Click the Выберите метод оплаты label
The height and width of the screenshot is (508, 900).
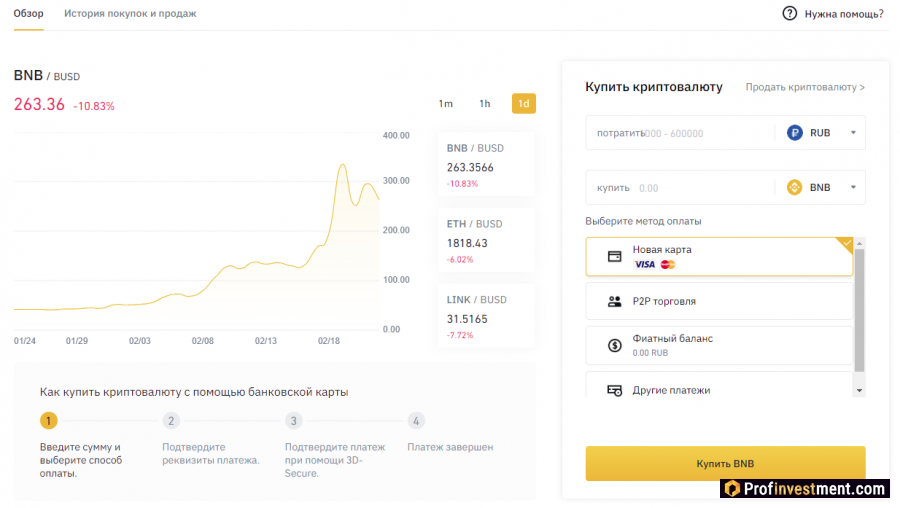pos(643,222)
